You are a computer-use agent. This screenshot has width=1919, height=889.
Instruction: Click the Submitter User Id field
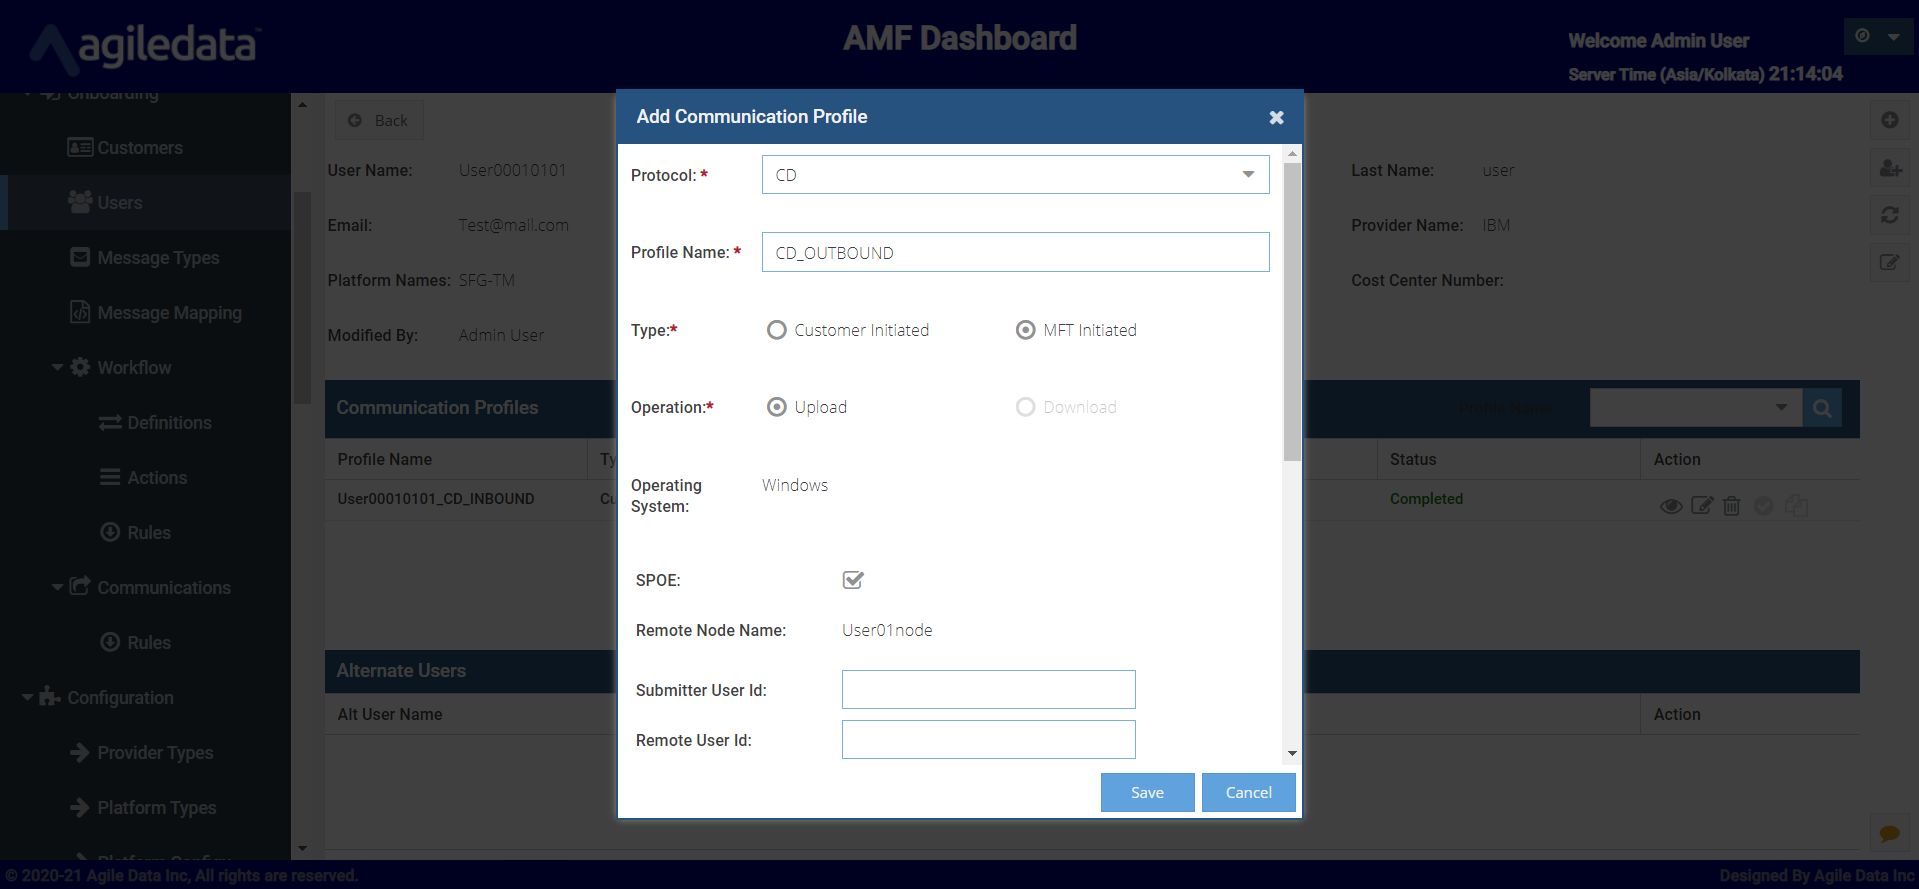(988, 690)
